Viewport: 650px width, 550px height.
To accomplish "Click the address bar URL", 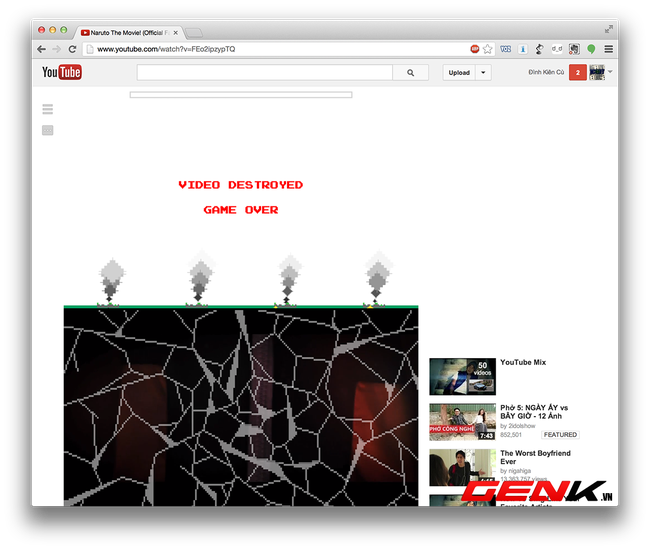I will [x=166, y=49].
